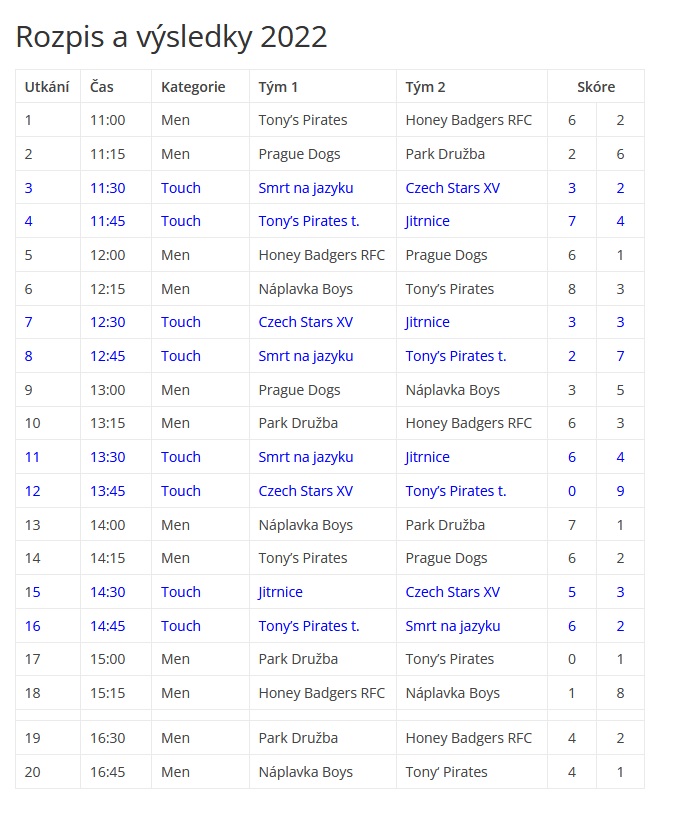The image size is (684, 829).
Task: Click Smrt na jazyku in the 11:30 row
Action: click(x=305, y=188)
